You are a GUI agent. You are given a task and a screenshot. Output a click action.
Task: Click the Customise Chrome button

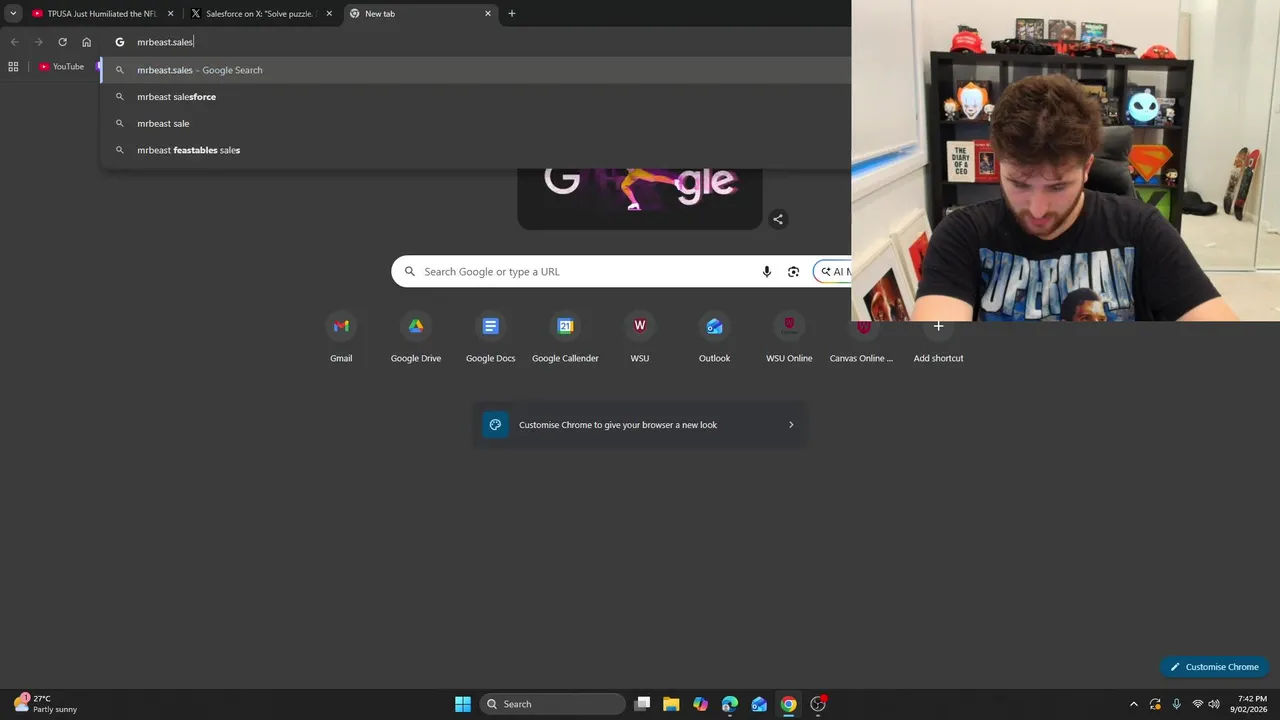1214,667
